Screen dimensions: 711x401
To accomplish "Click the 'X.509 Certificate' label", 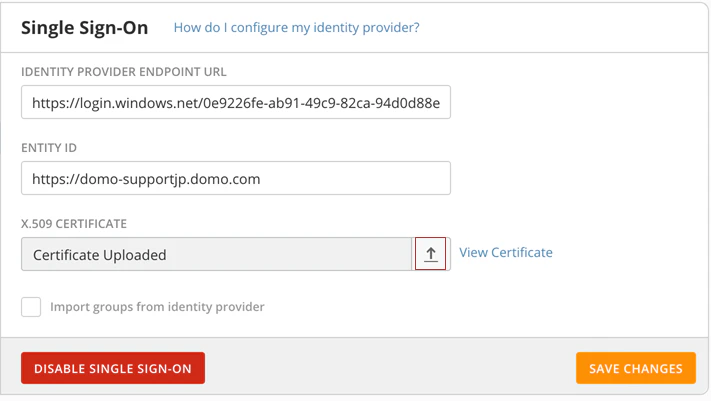I will pos(74,224).
